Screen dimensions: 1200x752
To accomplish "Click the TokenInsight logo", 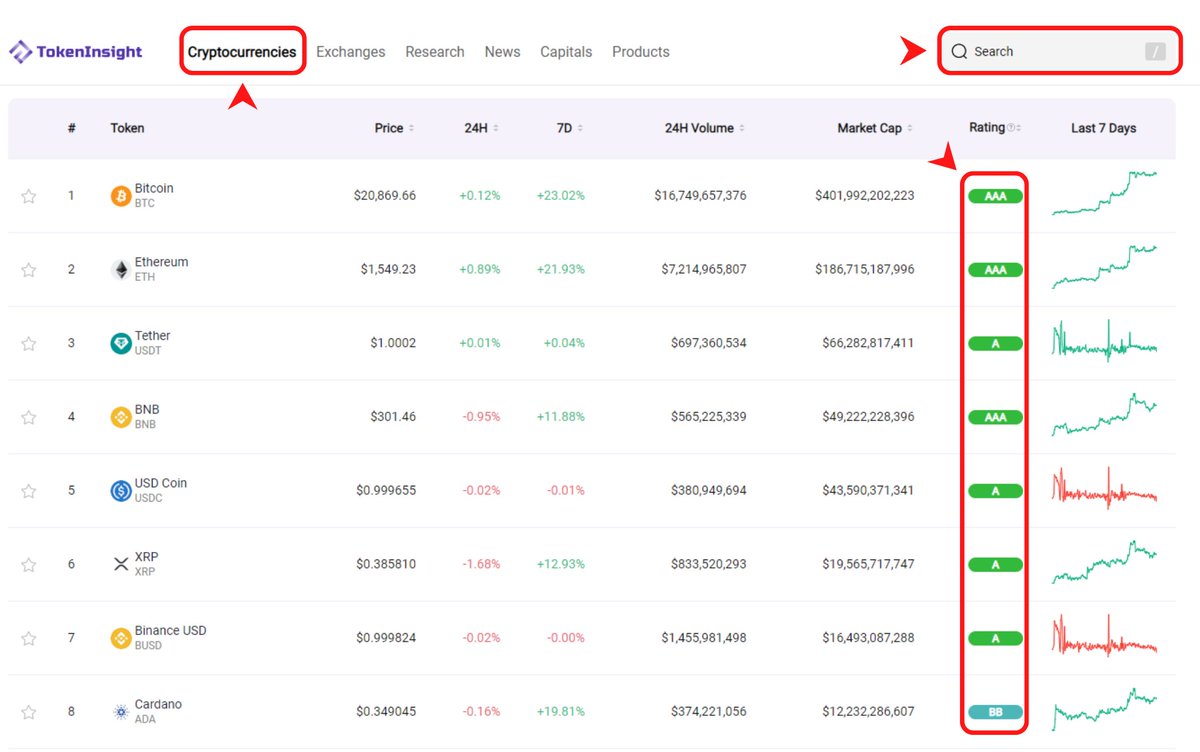I will pos(76,52).
